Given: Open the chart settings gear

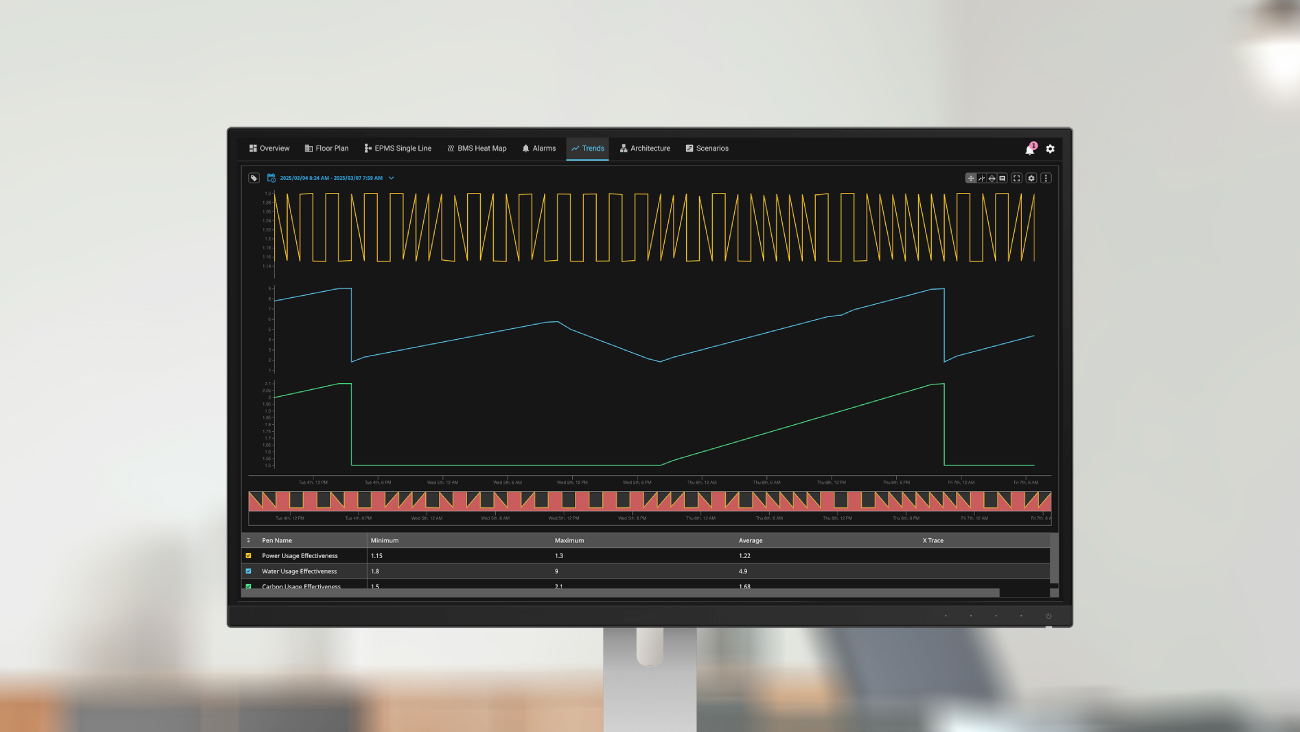Looking at the screenshot, I should (x=1032, y=178).
